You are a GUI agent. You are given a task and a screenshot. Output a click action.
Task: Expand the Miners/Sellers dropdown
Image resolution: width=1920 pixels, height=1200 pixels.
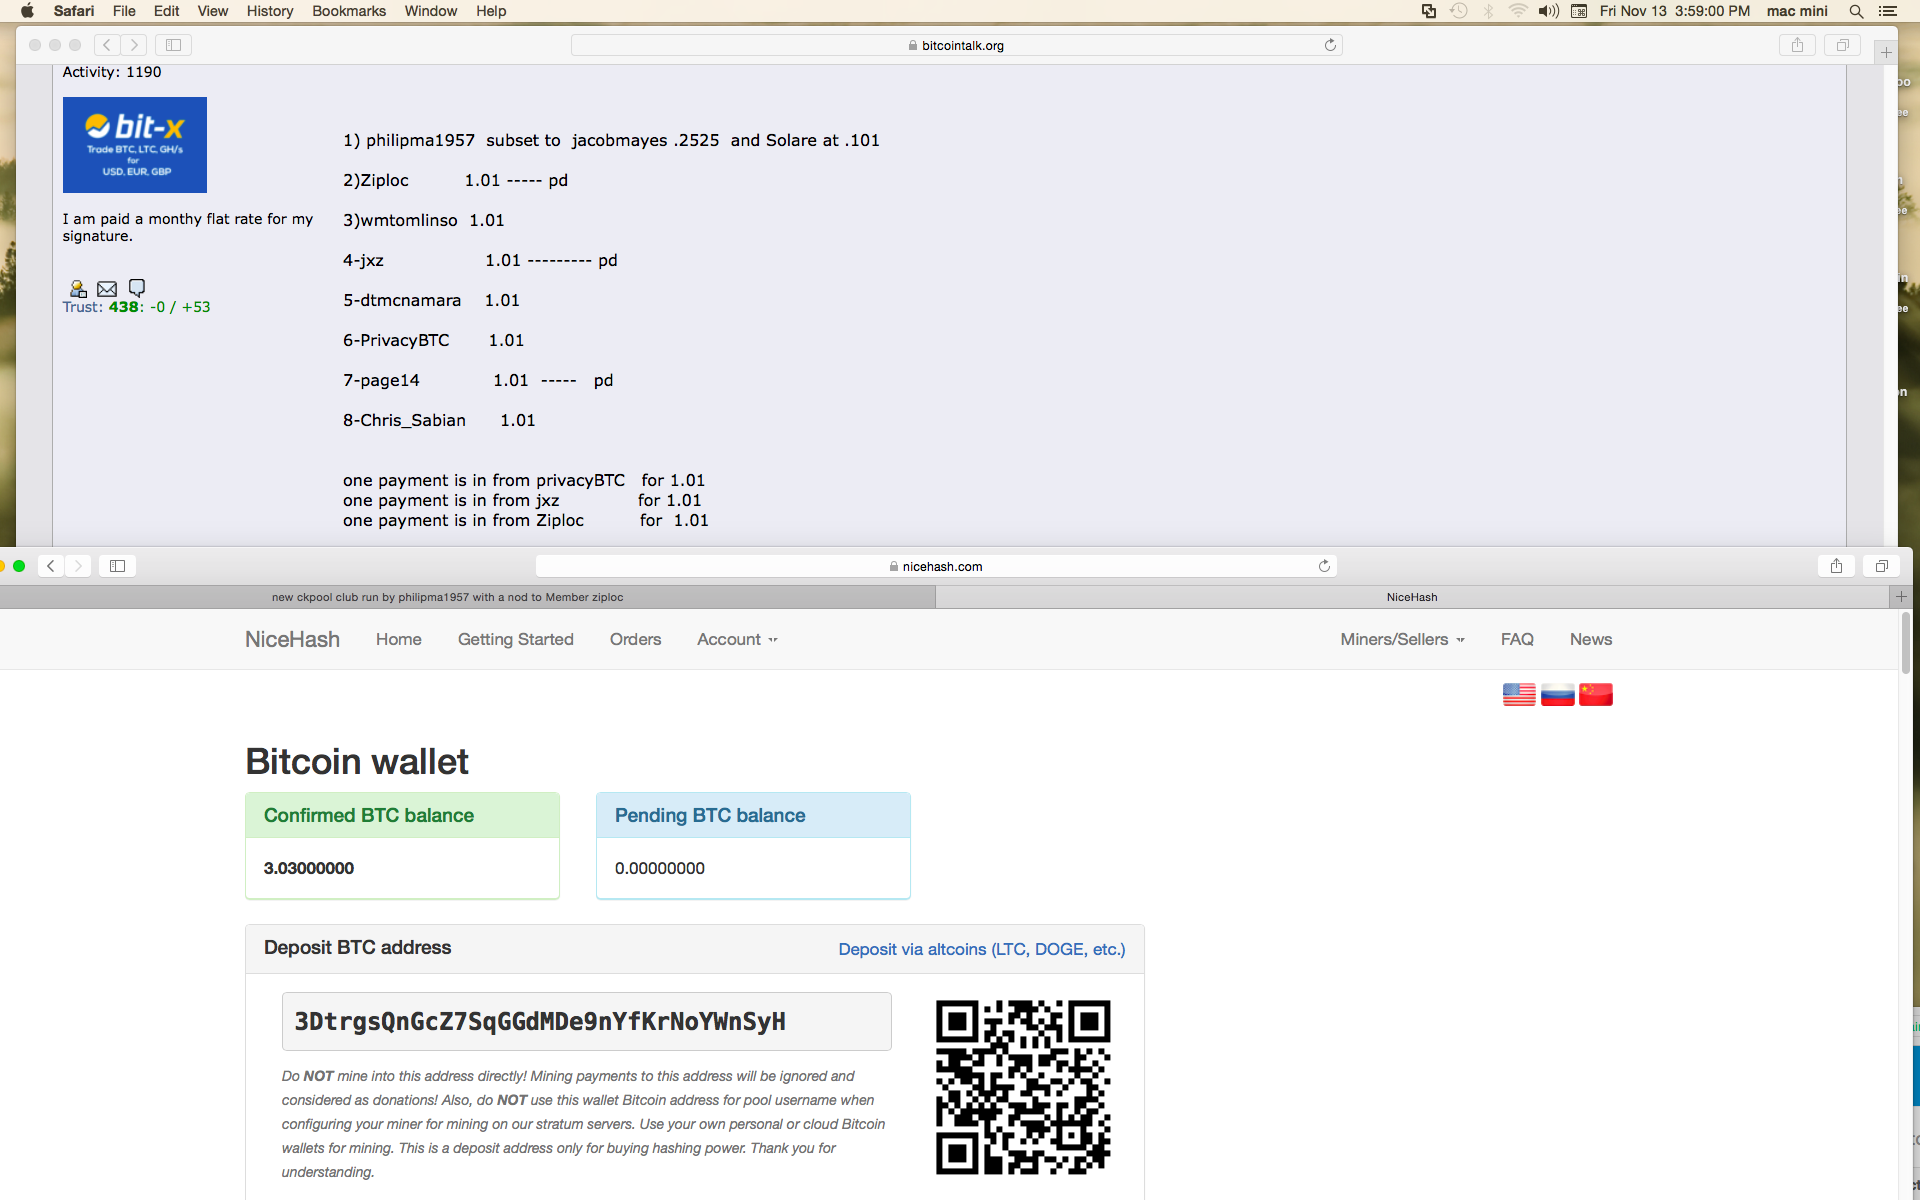pyautogui.click(x=1402, y=639)
